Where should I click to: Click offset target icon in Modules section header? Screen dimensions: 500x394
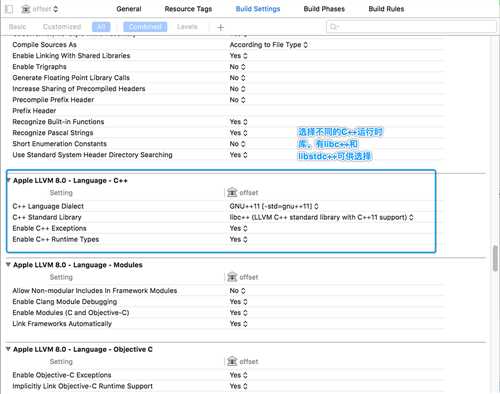coord(232,277)
